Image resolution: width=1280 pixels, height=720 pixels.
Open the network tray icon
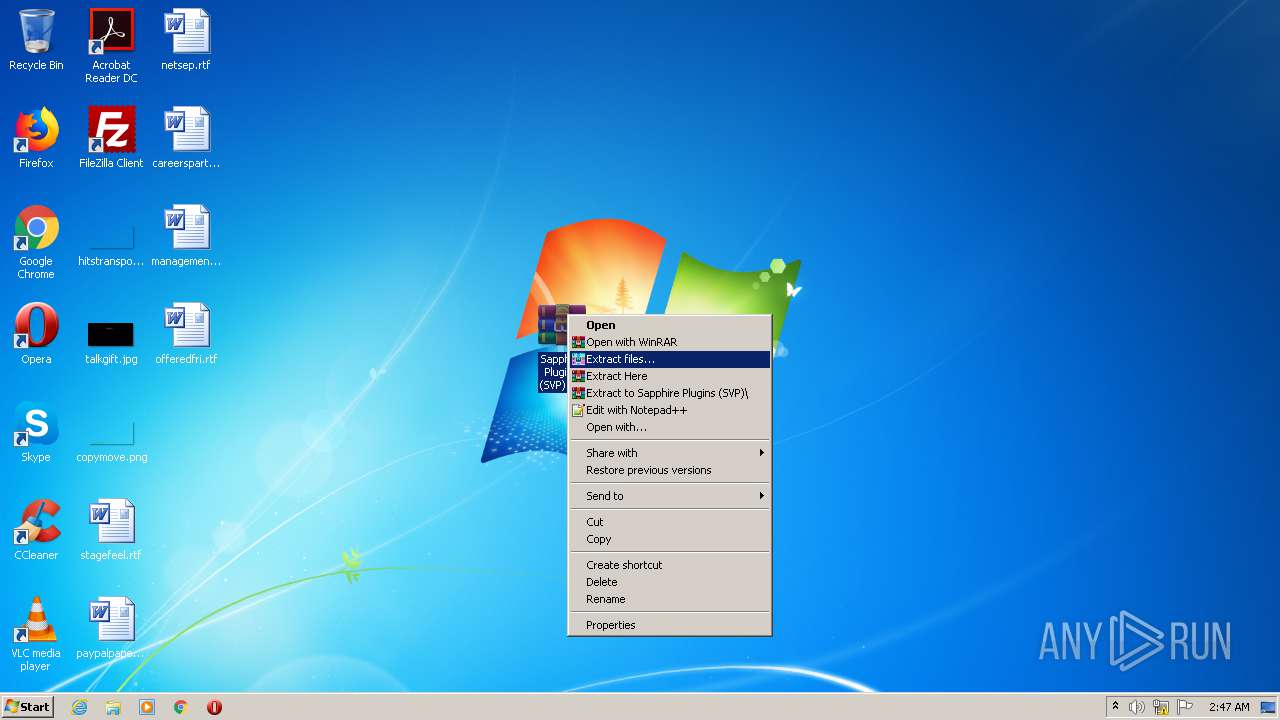(x=1161, y=707)
